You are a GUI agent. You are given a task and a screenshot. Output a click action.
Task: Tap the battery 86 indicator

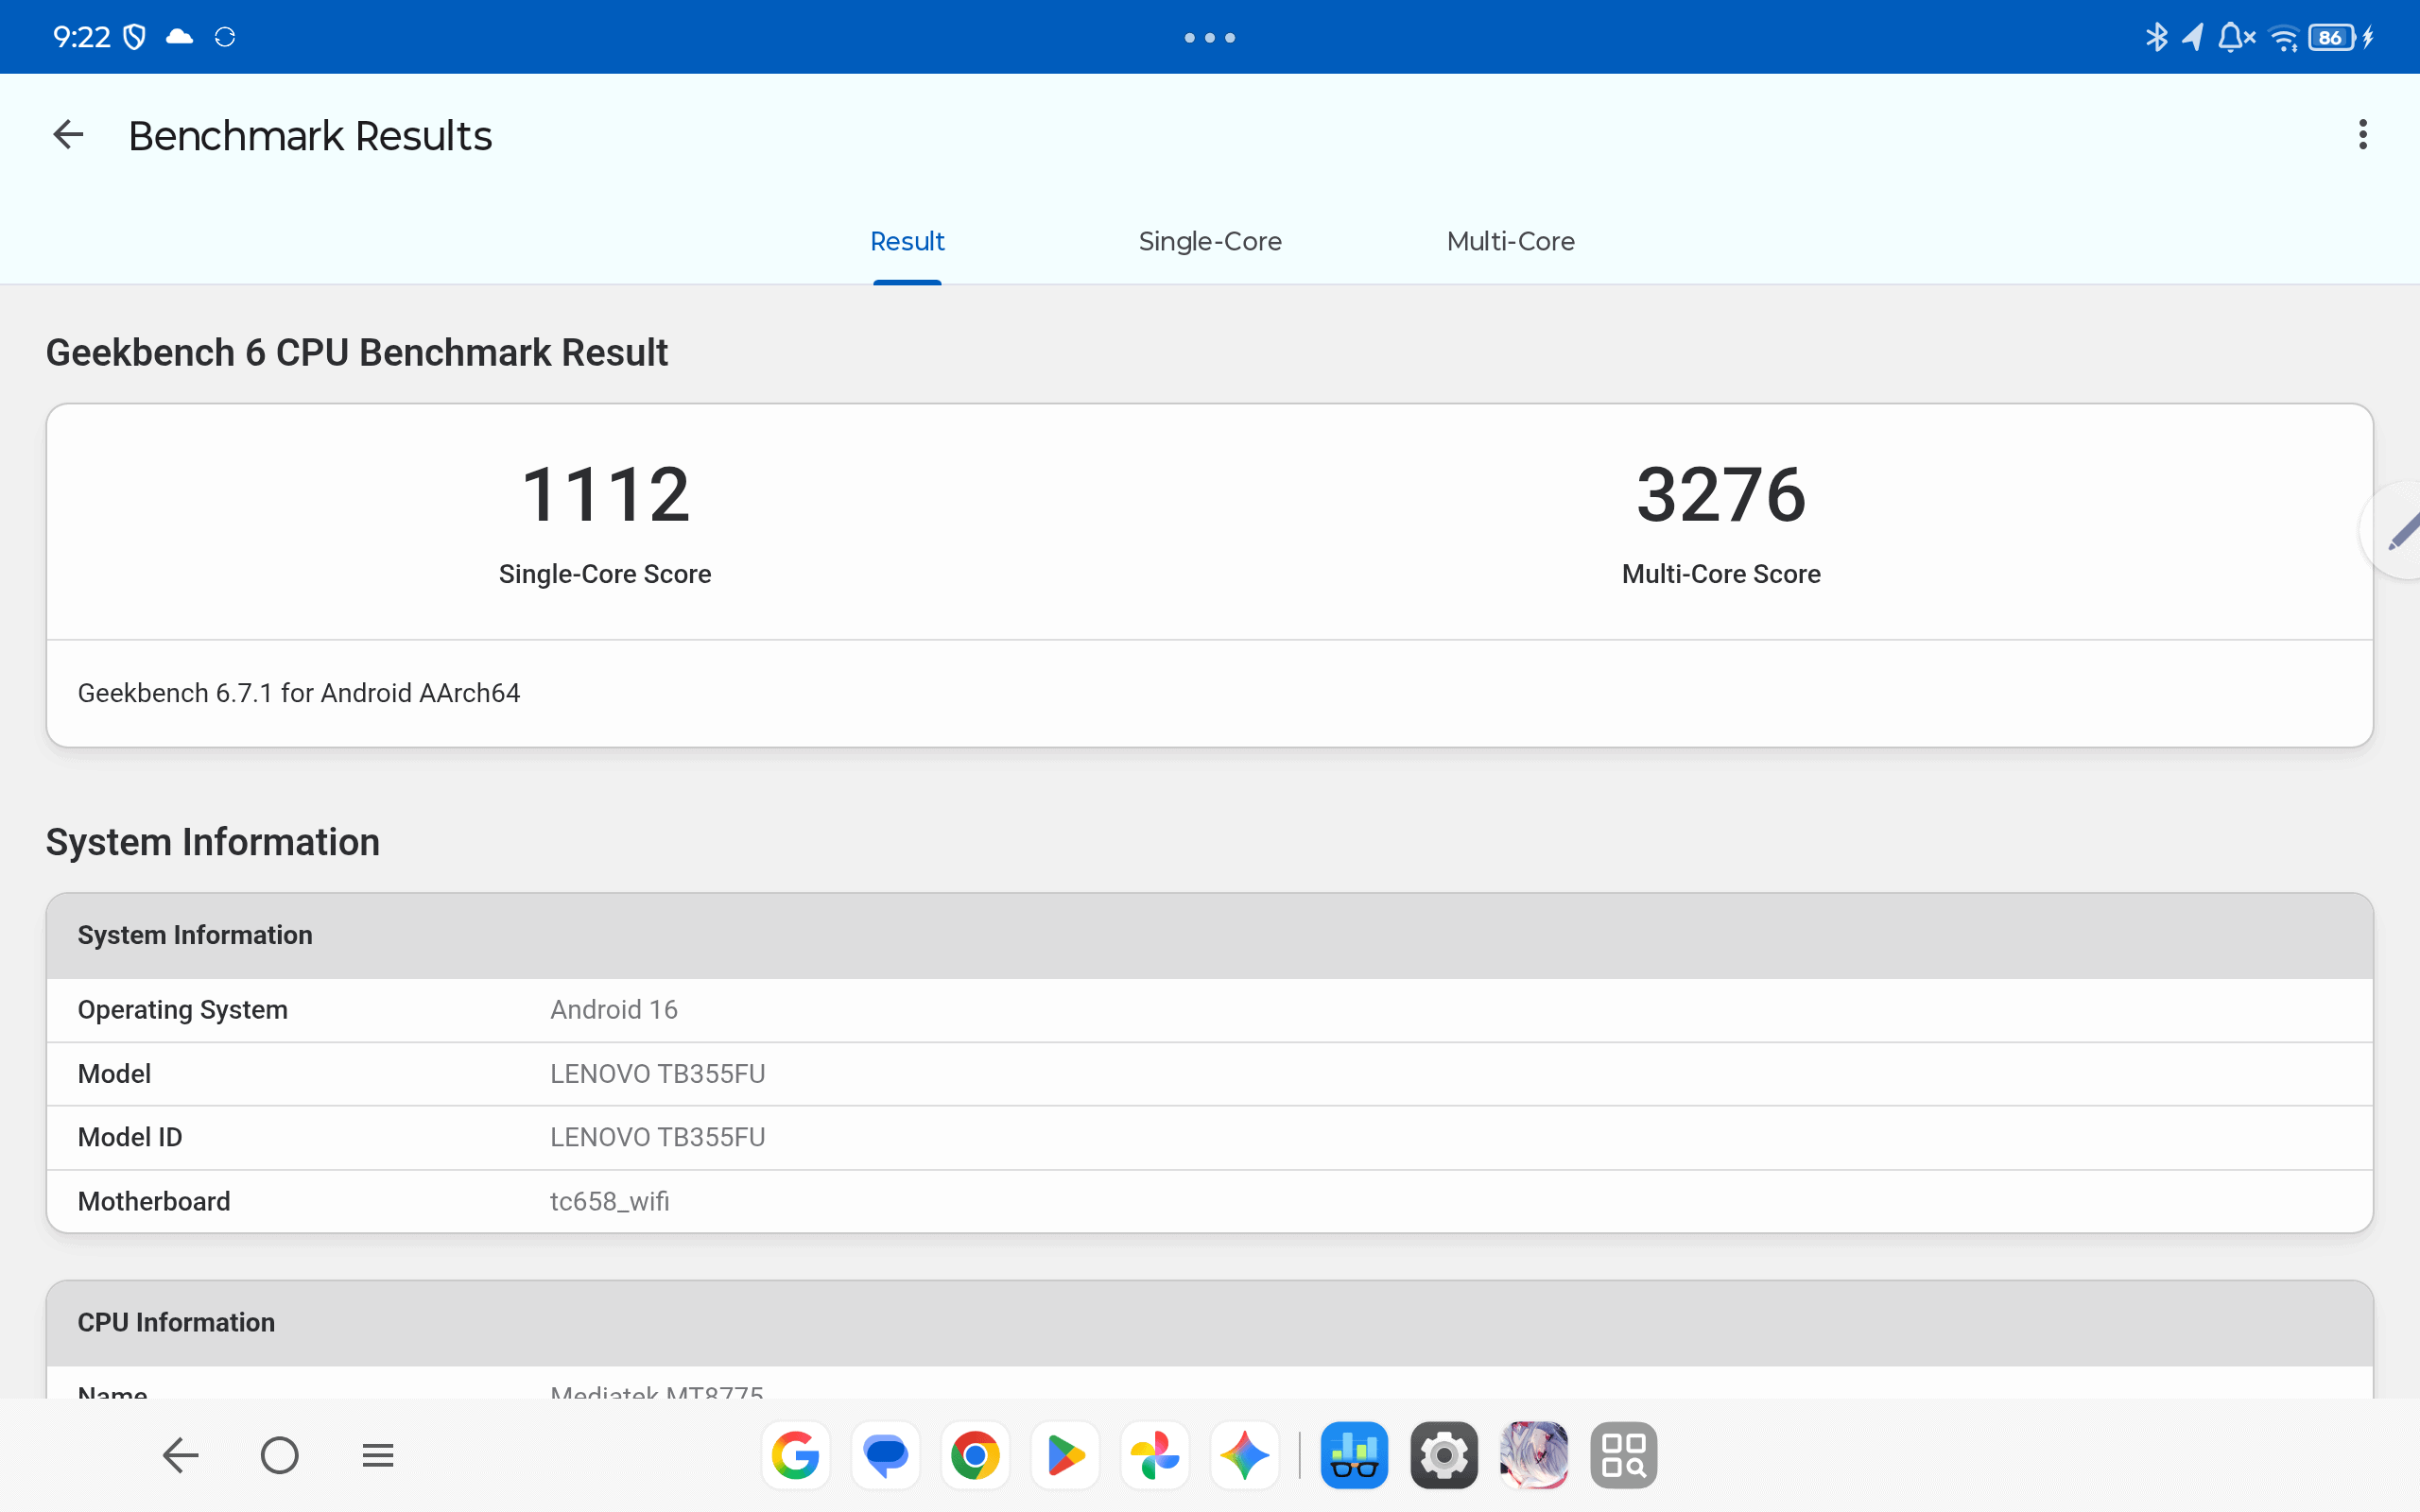coord(2333,37)
